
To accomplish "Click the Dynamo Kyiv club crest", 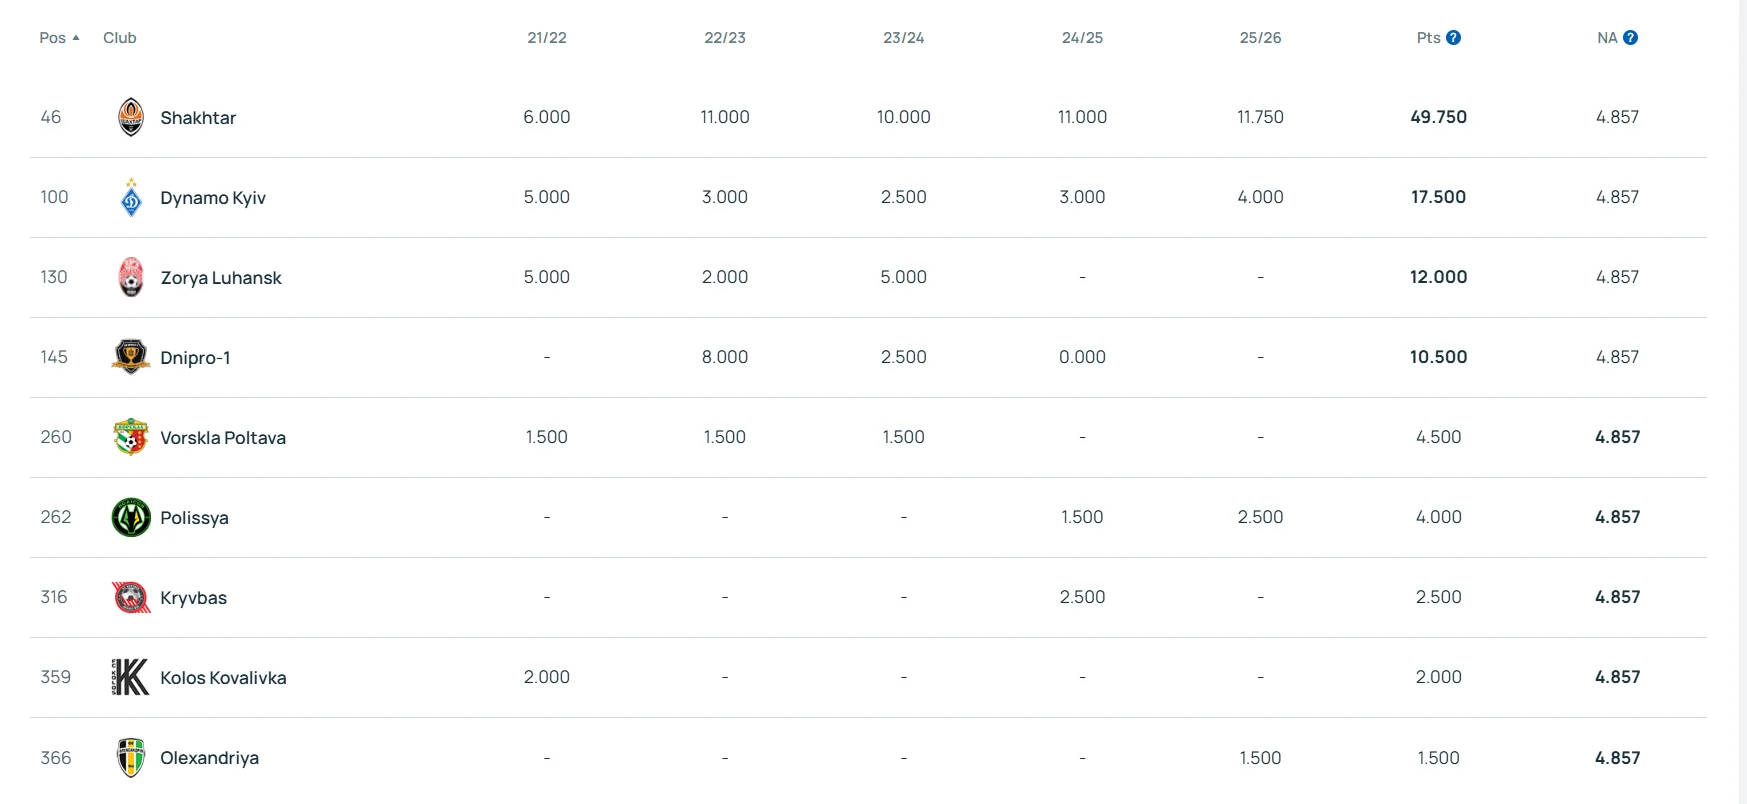I will click(131, 198).
